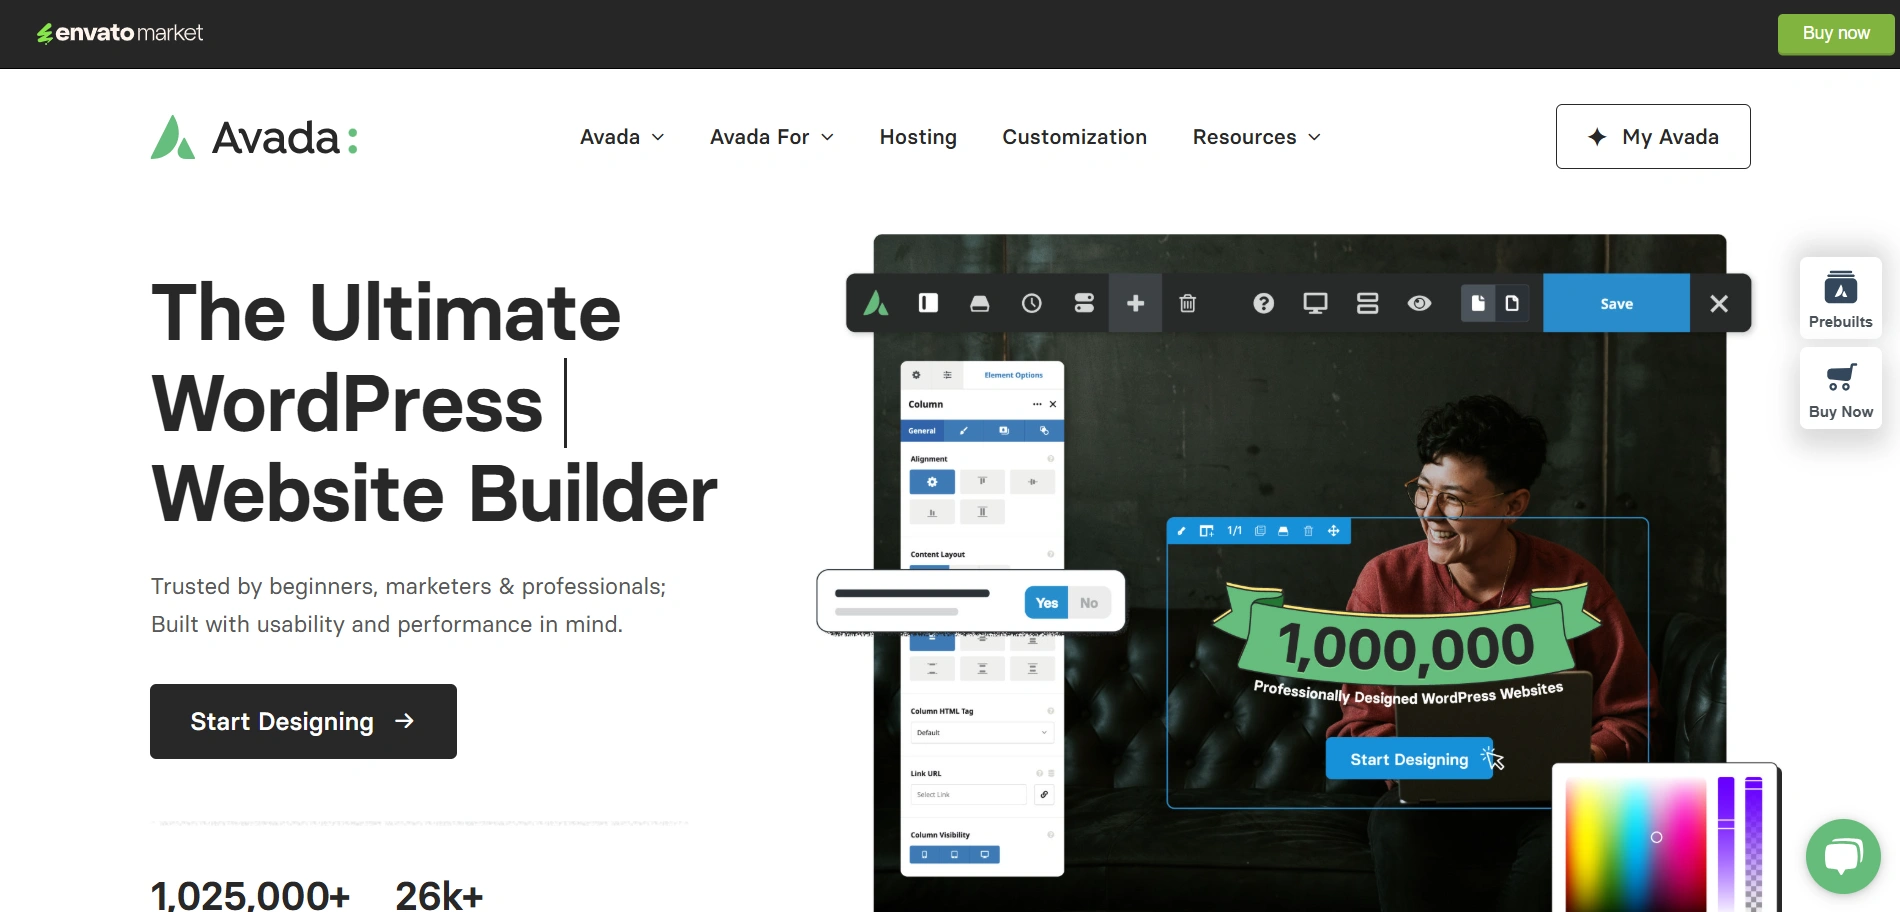This screenshot has width=1900, height=912.
Task: Select the Element Options tab
Action: 1013,375
